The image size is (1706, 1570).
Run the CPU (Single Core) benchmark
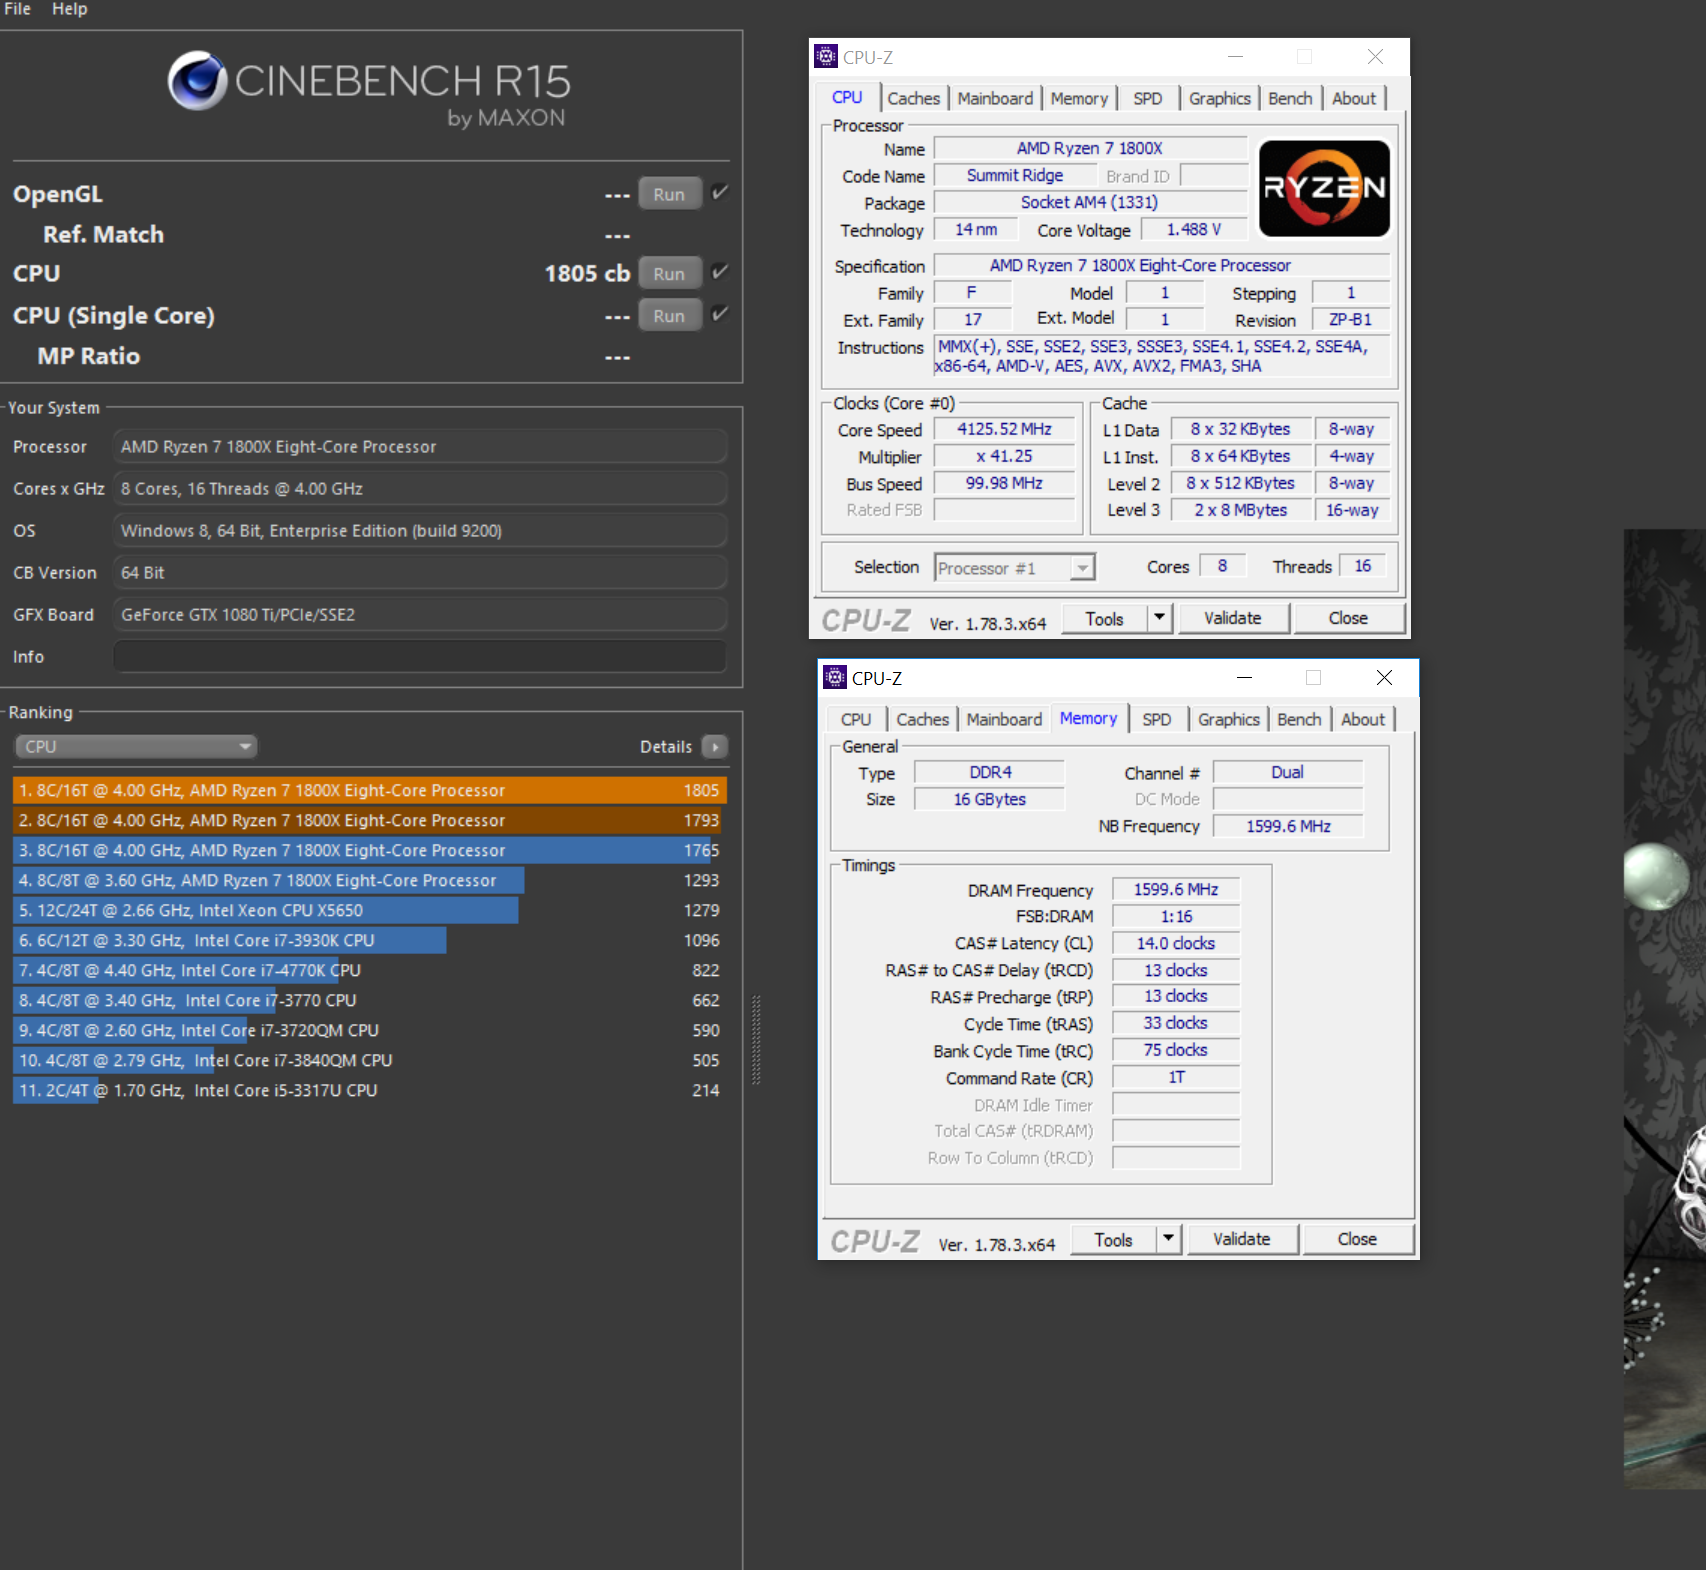[670, 315]
